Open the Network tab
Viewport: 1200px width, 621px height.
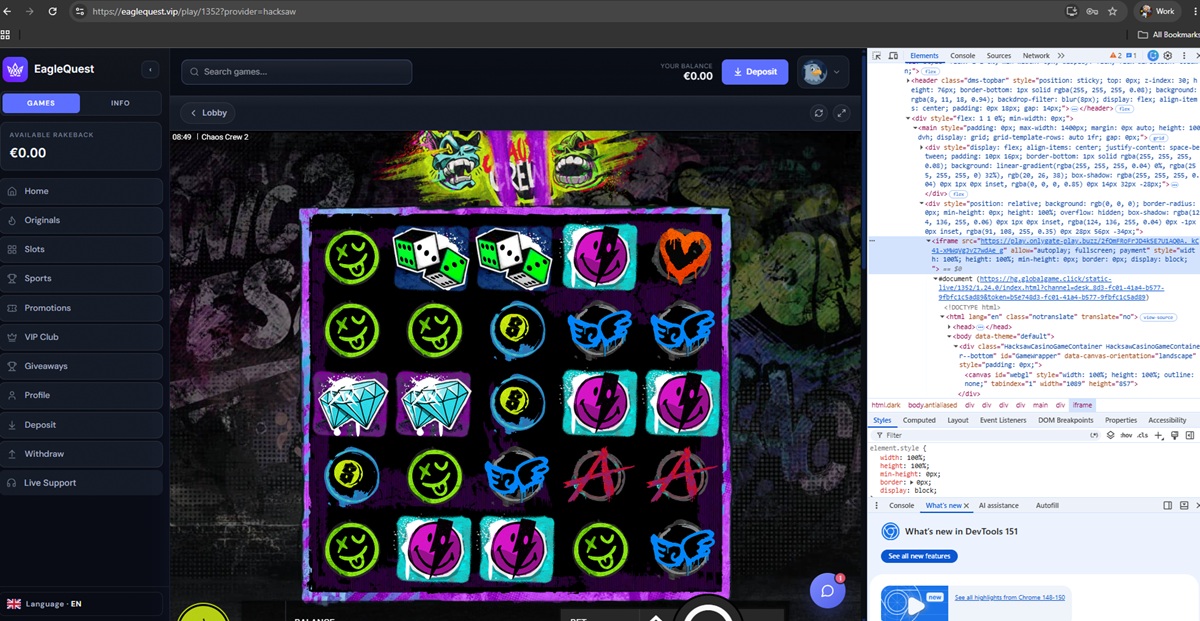[x=1036, y=56]
